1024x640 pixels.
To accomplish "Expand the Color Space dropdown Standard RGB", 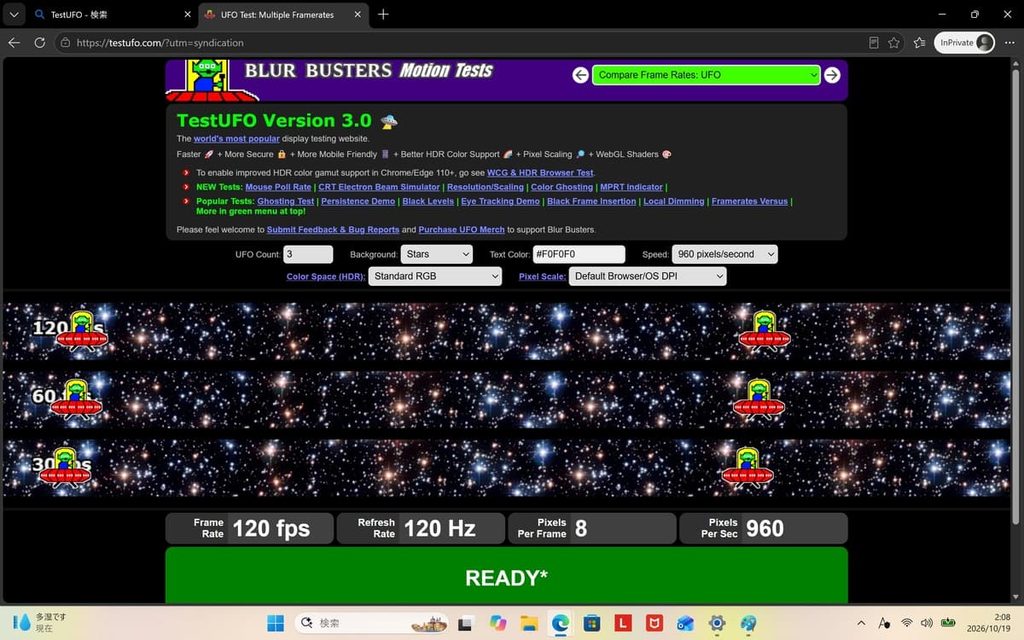I will click(x=435, y=276).
